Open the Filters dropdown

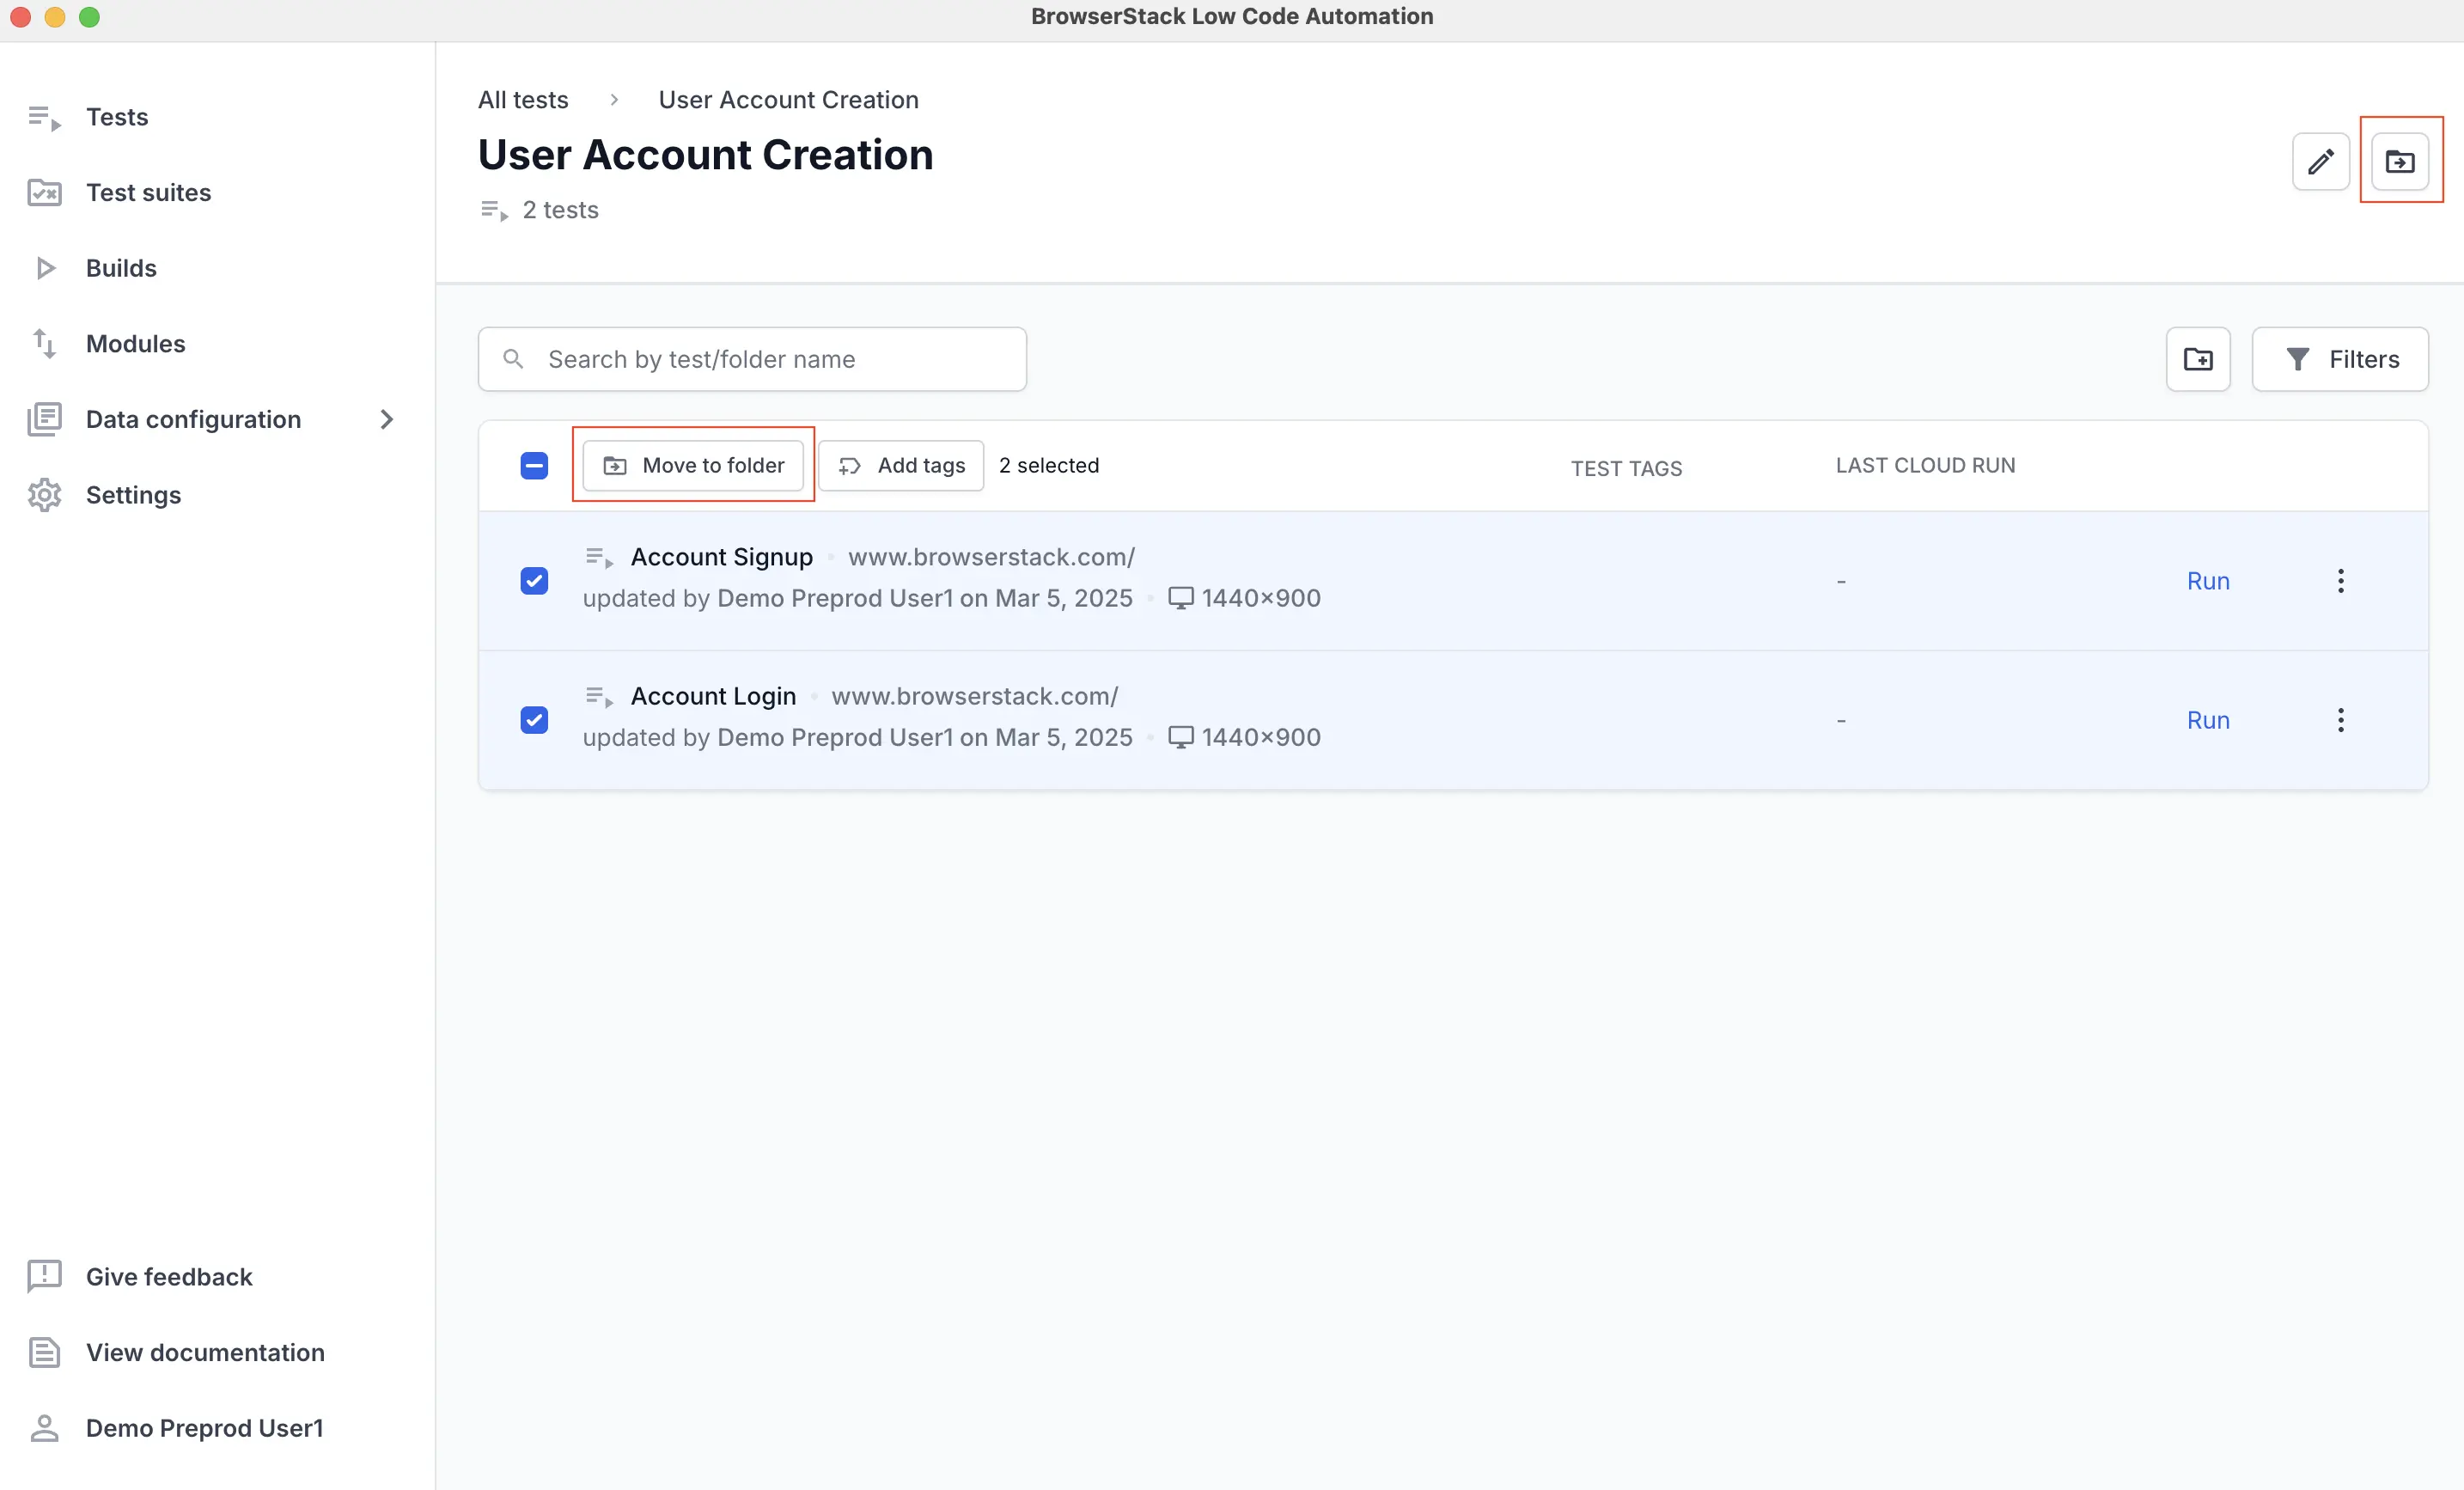coord(2339,359)
